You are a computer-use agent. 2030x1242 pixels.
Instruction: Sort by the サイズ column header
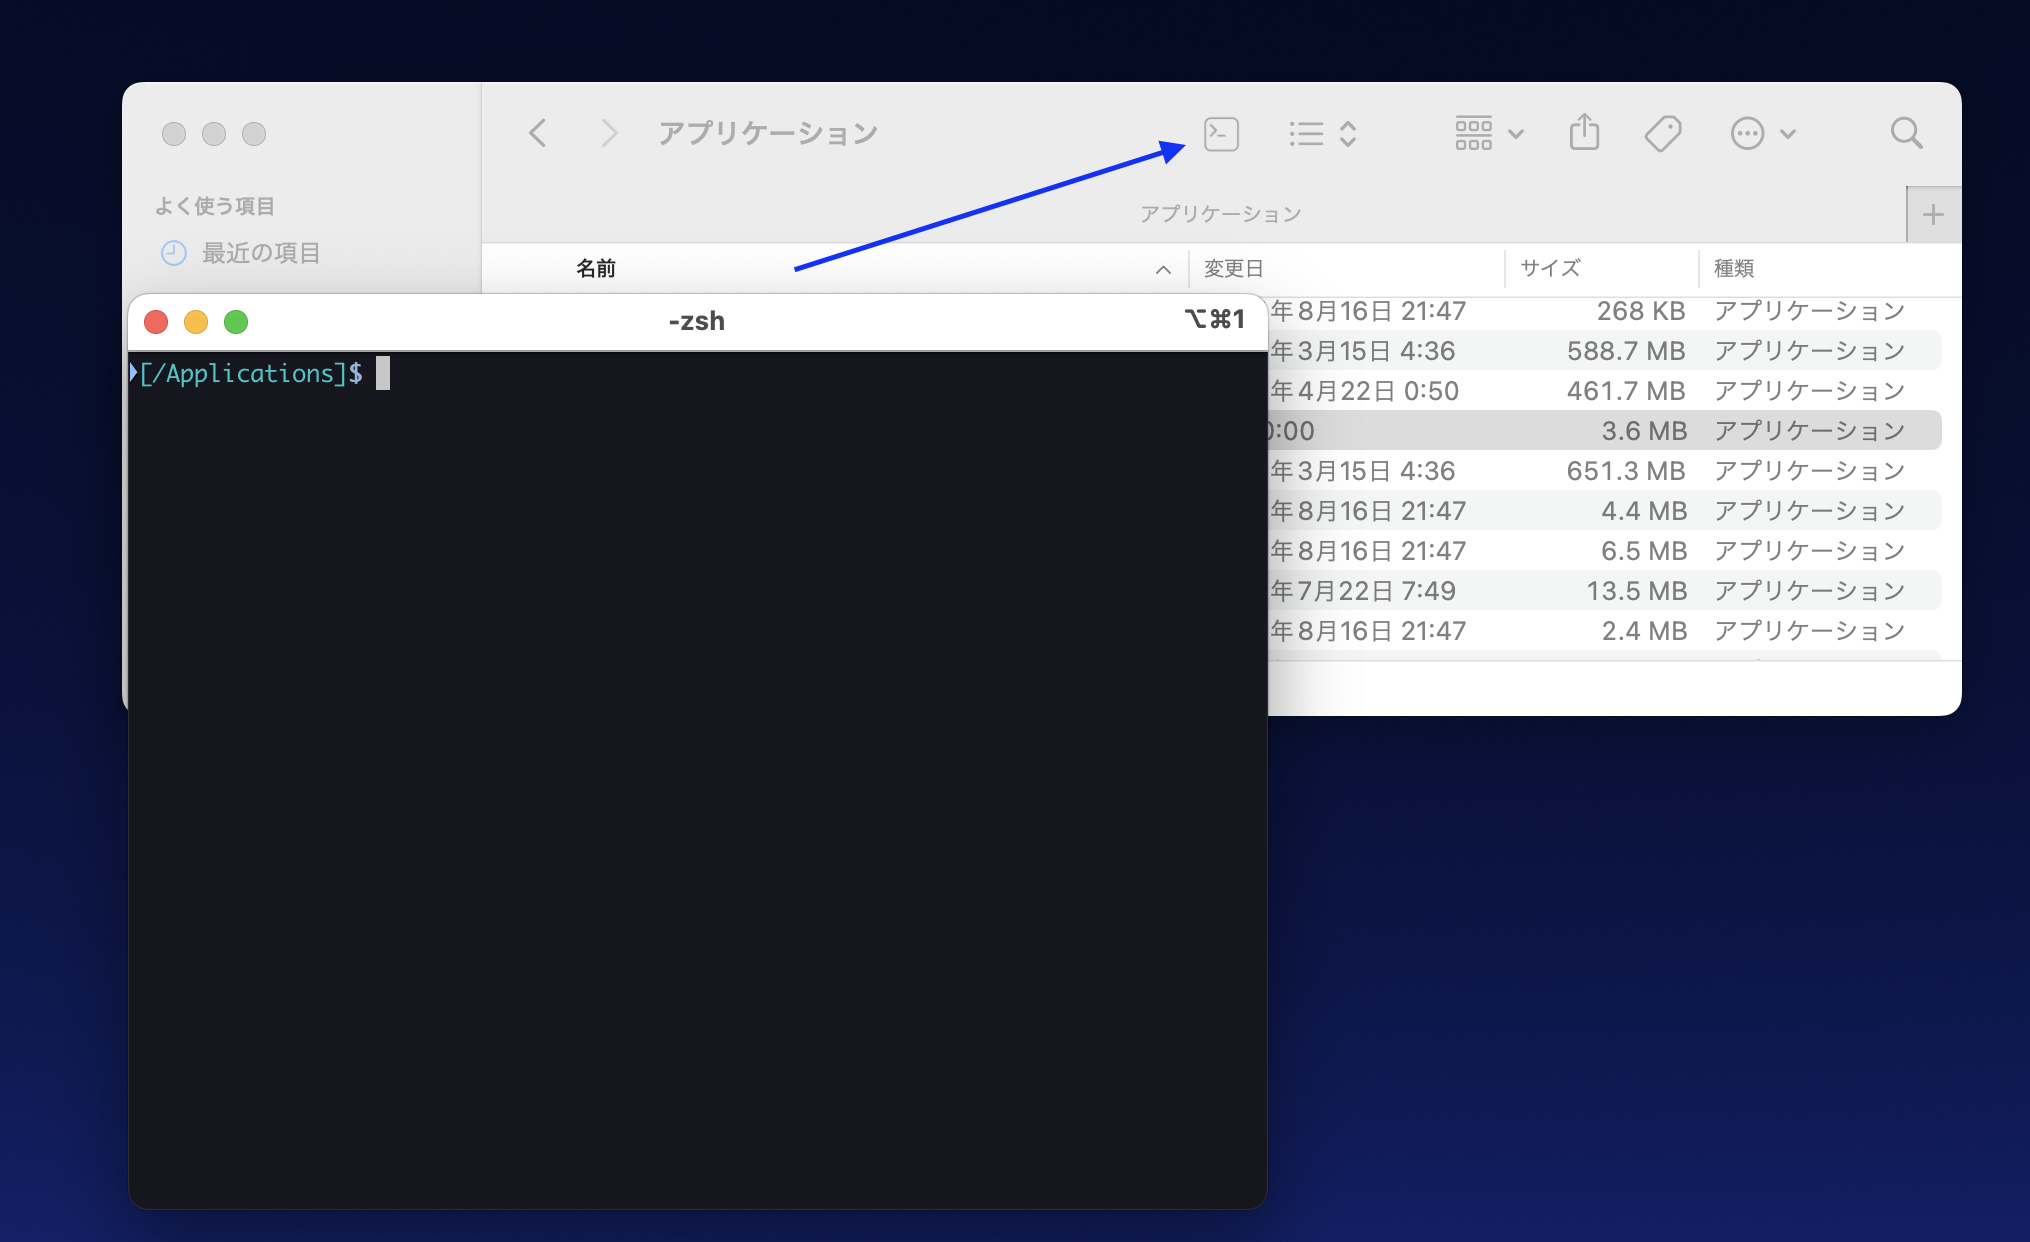(x=1550, y=268)
